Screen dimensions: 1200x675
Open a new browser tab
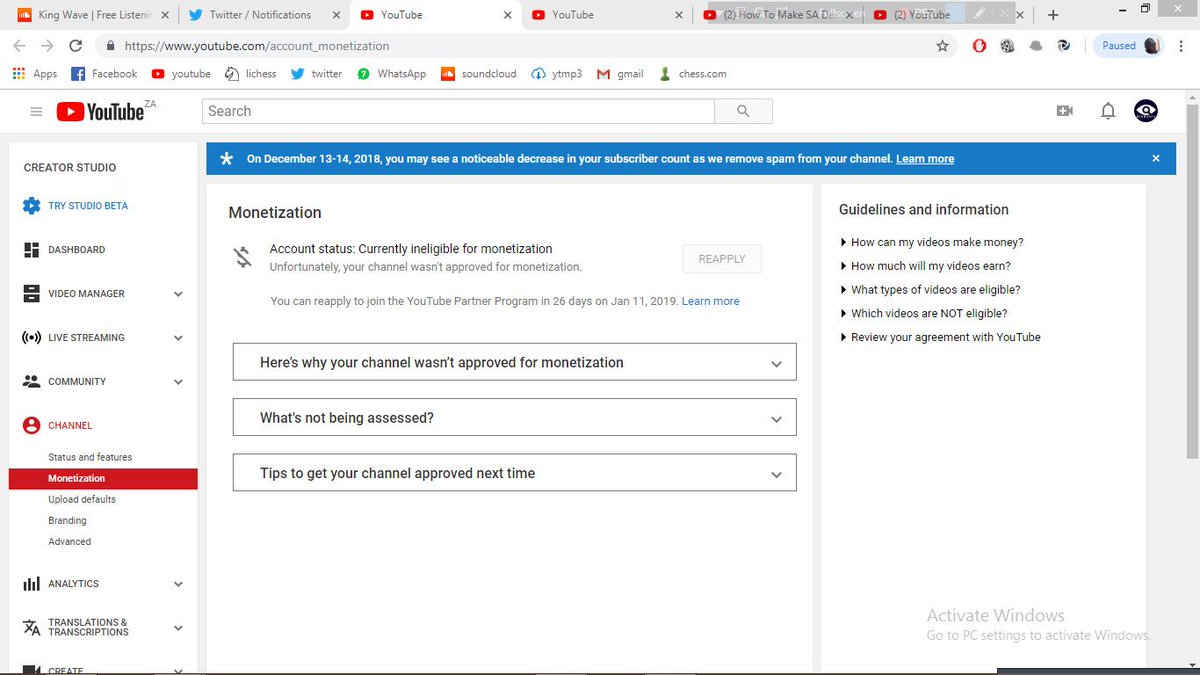pyautogui.click(x=1052, y=15)
